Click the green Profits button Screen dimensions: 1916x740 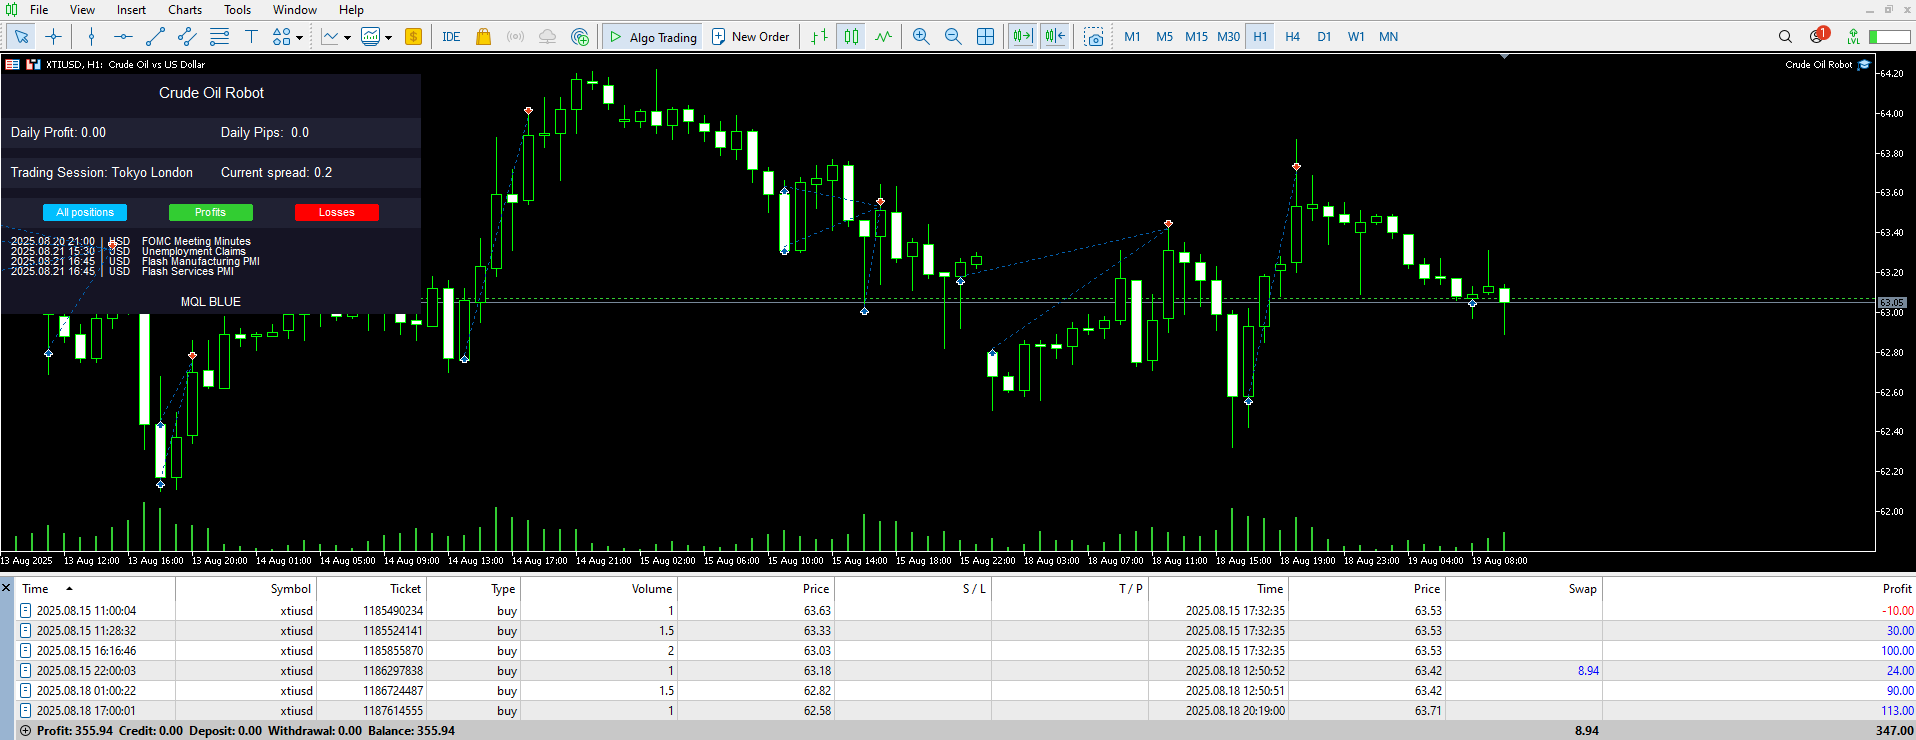click(211, 212)
